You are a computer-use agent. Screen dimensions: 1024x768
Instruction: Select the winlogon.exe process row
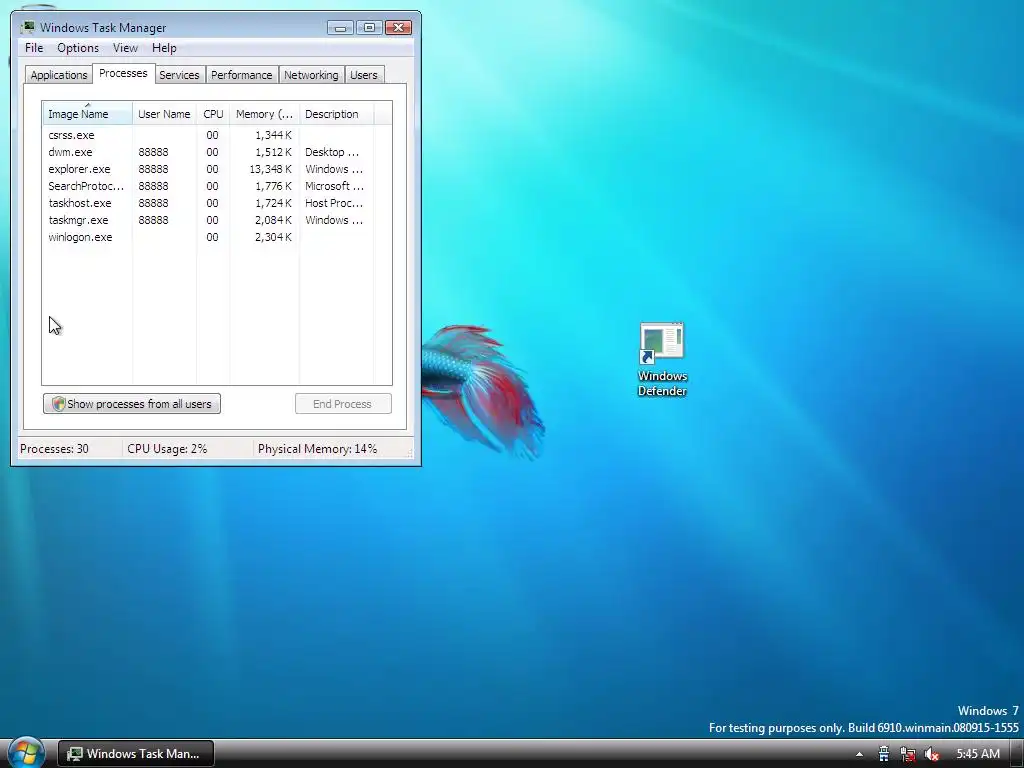click(x=209, y=237)
